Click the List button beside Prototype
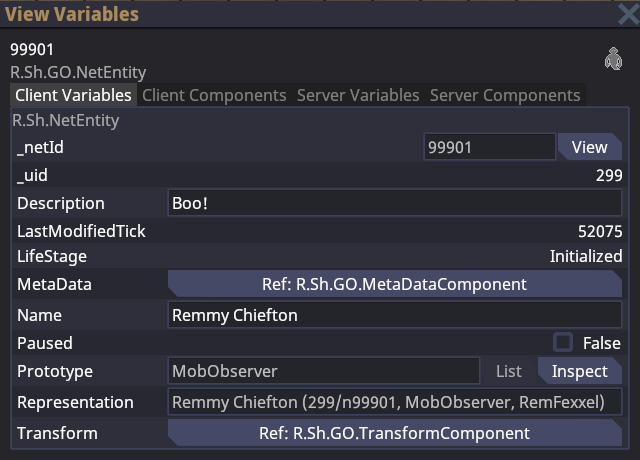 pos(509,371)
